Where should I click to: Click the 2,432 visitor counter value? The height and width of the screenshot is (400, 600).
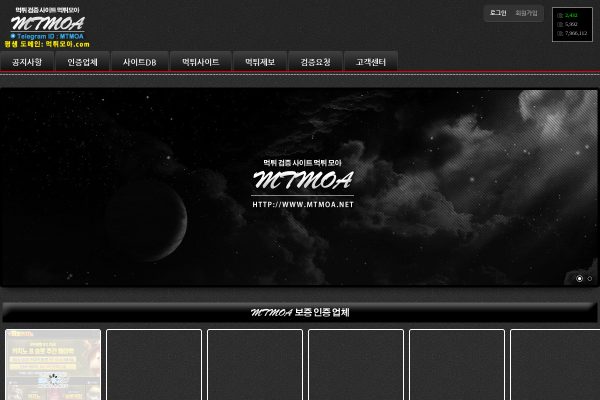tap(571, 15)
